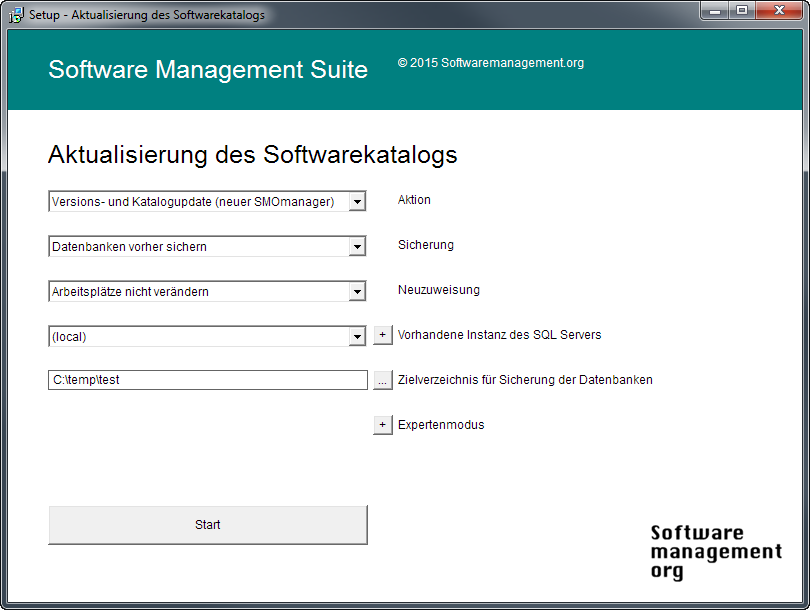810x610 pixels.
Task: Open the Neuzuweisung dropdown arrow
Action: (x=357, y=292)
